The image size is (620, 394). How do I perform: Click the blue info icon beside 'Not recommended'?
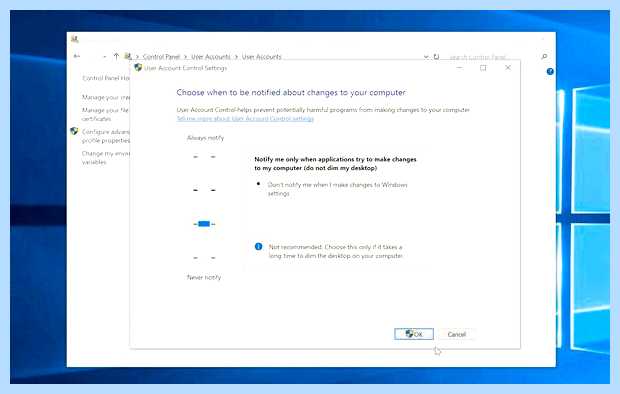(259, 246)
